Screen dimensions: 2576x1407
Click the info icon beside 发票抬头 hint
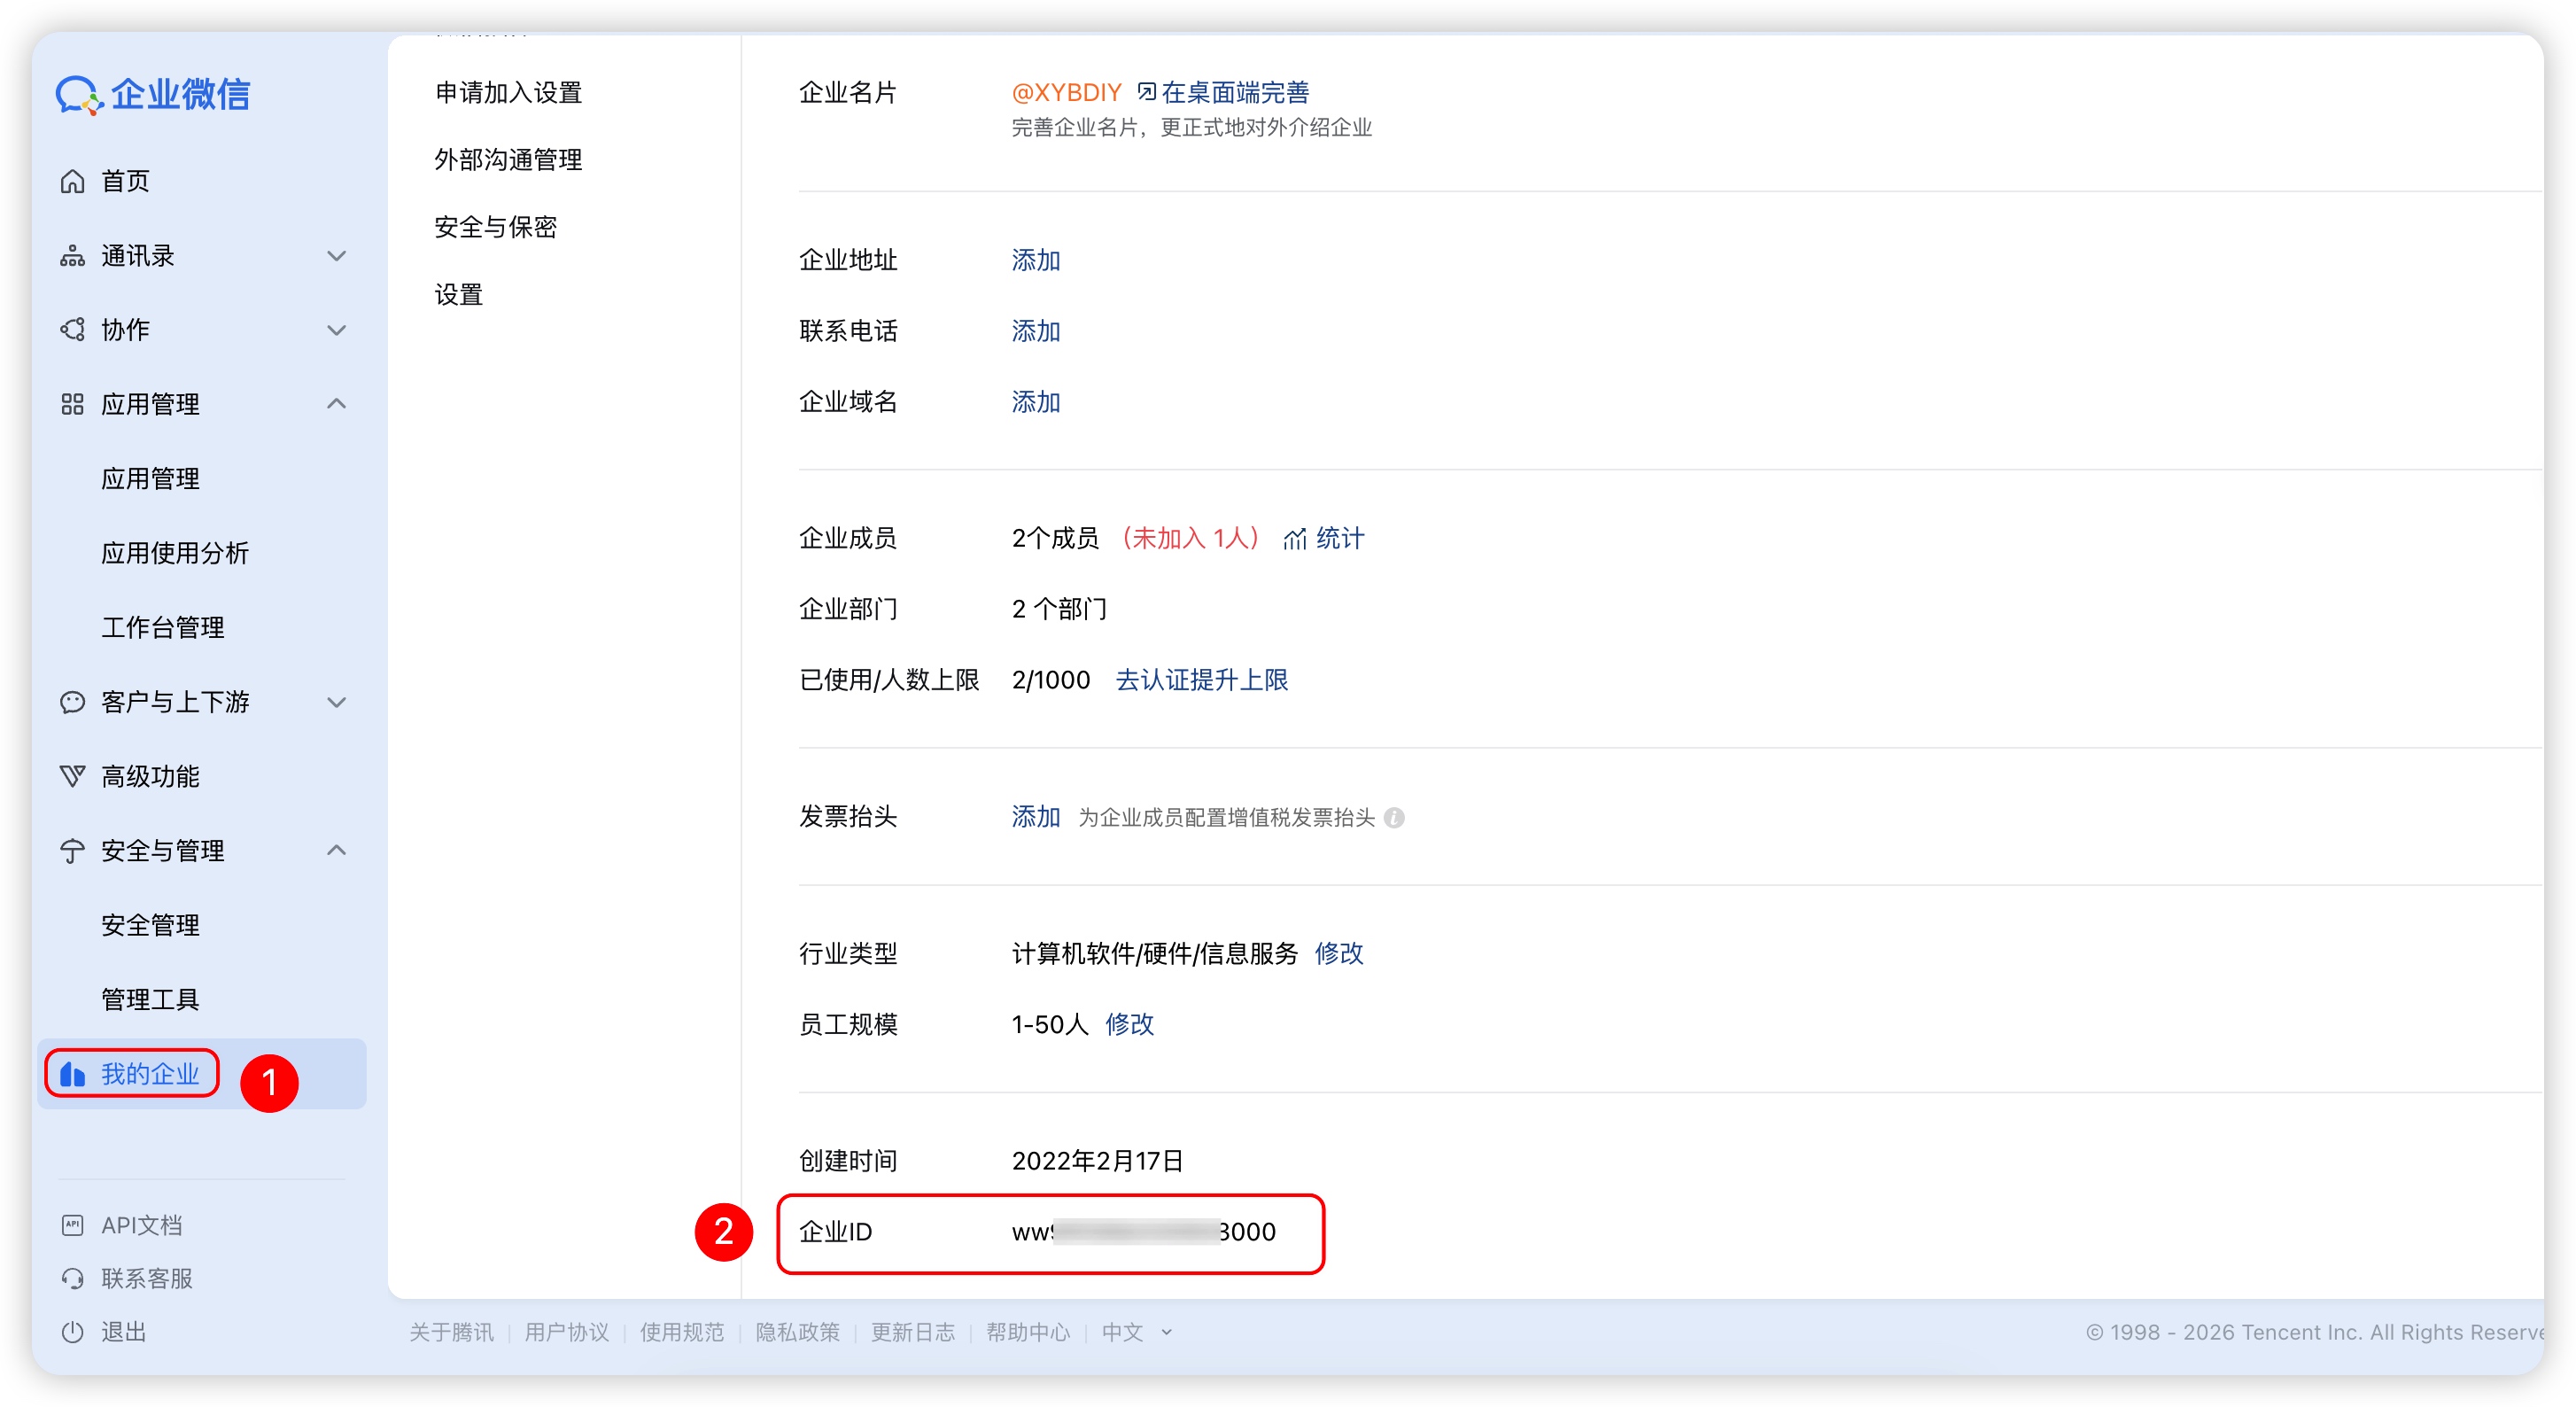(1394, 818)
